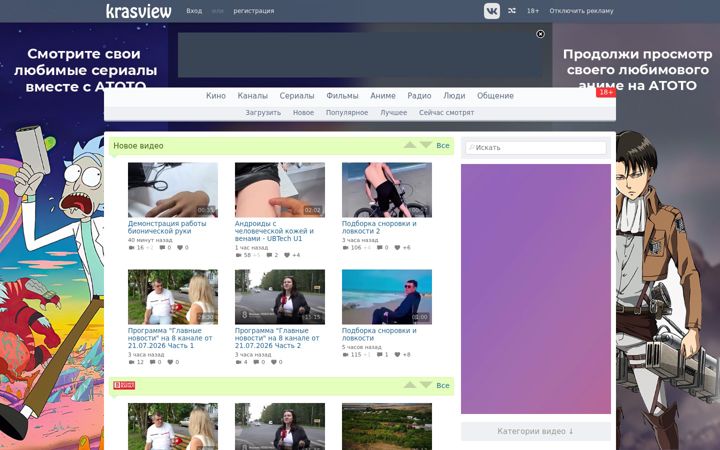
Task: Open the Аниме menu item
Action: click(382, 96)
